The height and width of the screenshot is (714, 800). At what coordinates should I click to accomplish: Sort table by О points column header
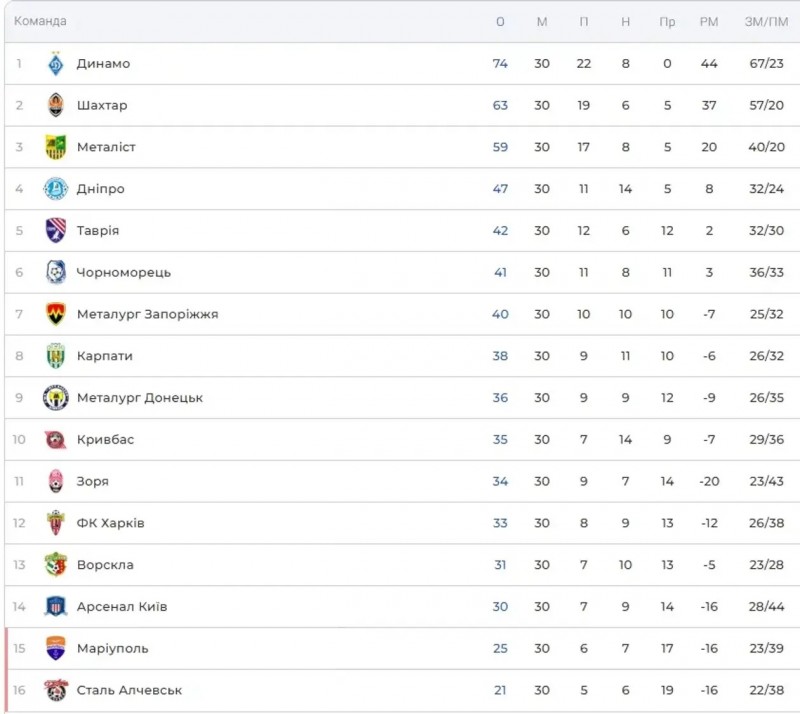click(x=500, y=22)
